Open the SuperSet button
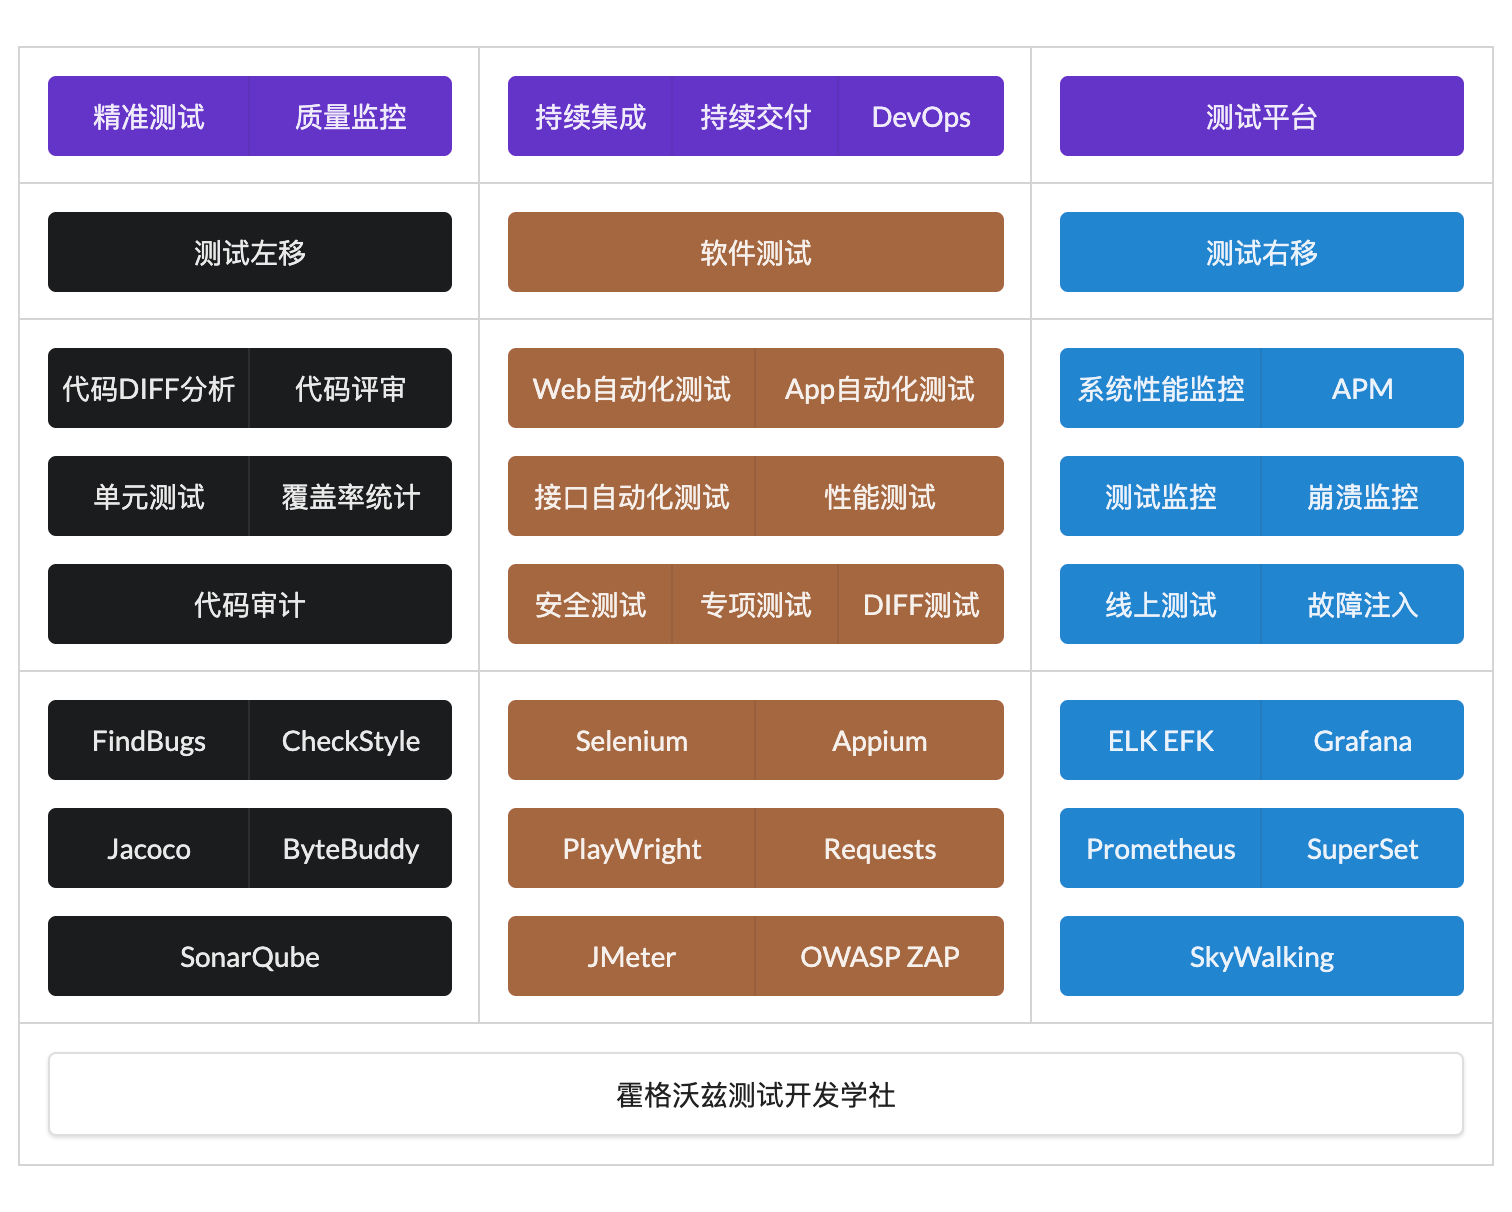 (x=1363, y=848)
